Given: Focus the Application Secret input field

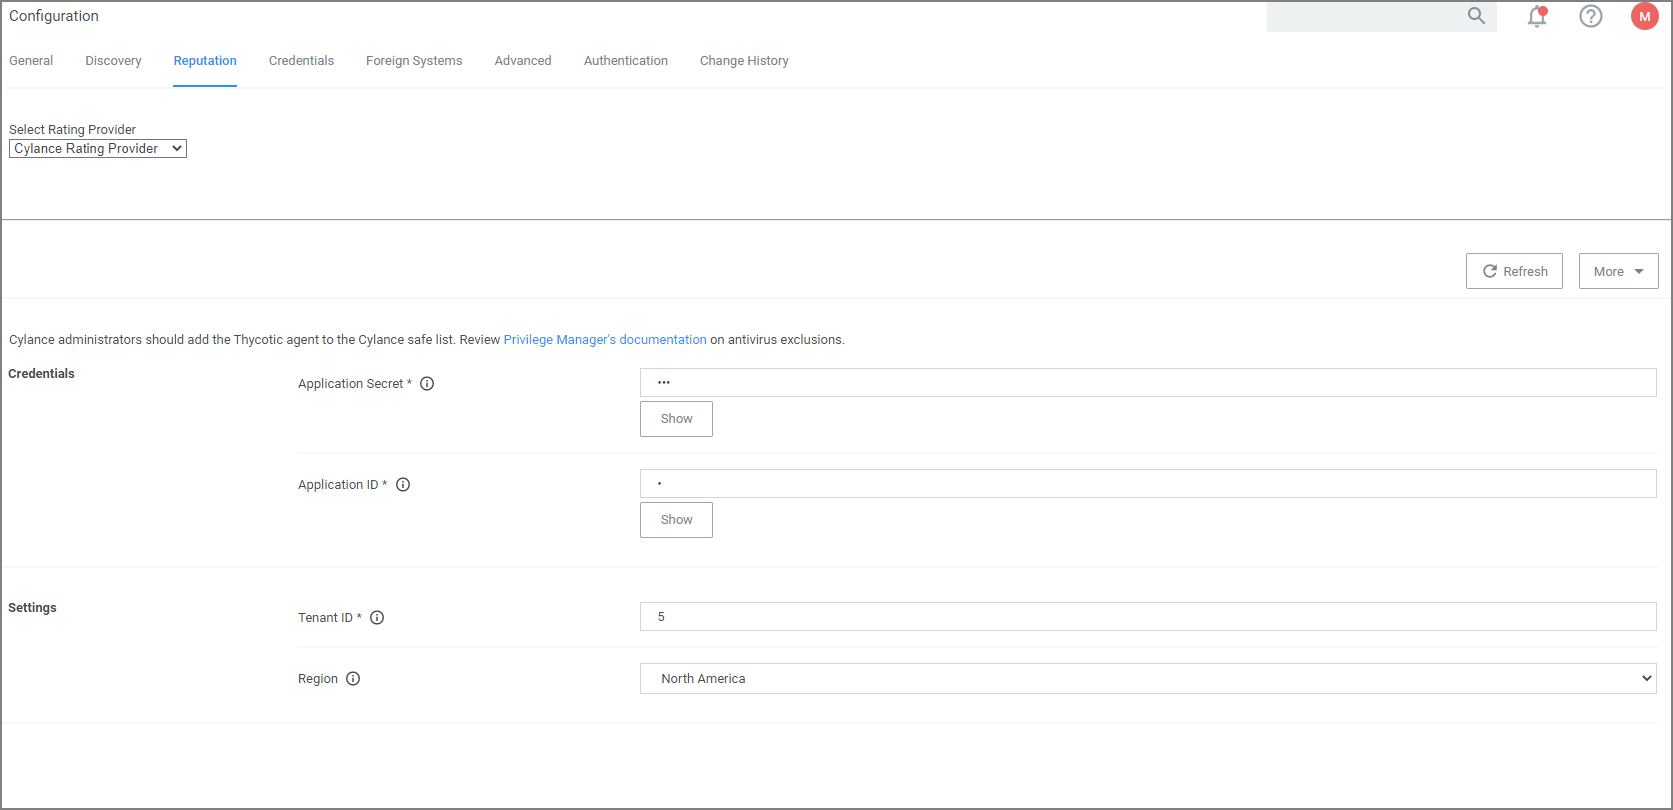Looking at the screenshot, I should click(1147, 383).
